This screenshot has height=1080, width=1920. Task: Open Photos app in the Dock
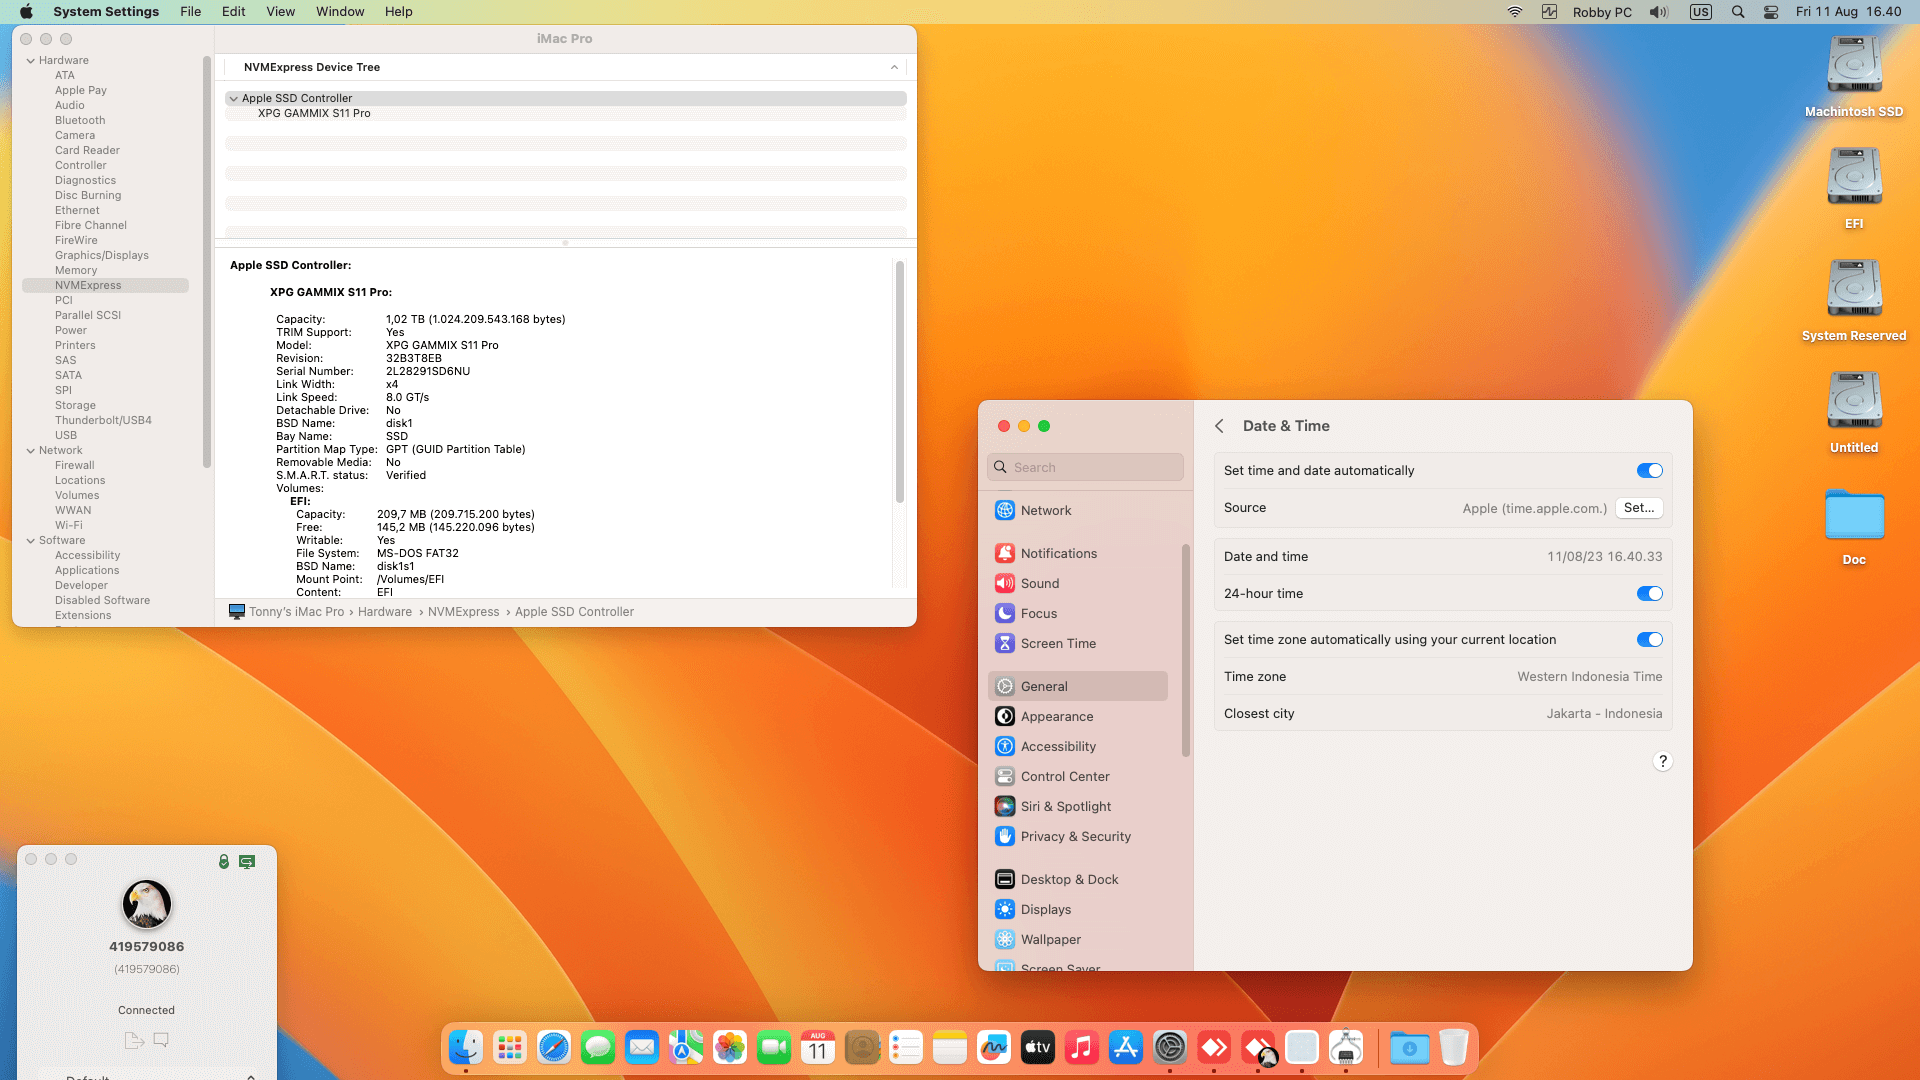[x=730, y=1047]
